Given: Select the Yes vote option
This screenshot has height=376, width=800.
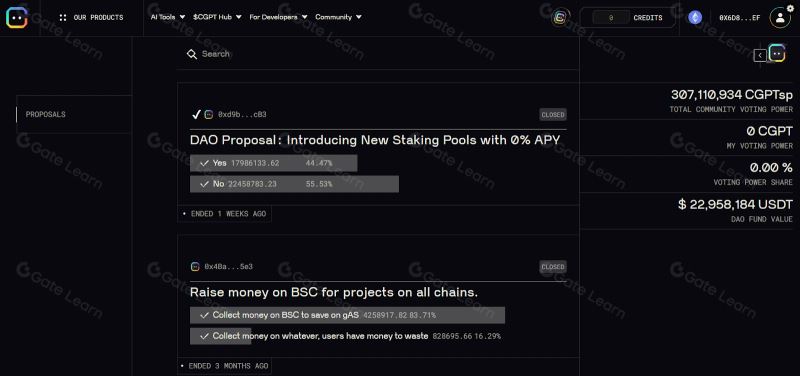Looking at the screenshot, I should pos(273,163).
